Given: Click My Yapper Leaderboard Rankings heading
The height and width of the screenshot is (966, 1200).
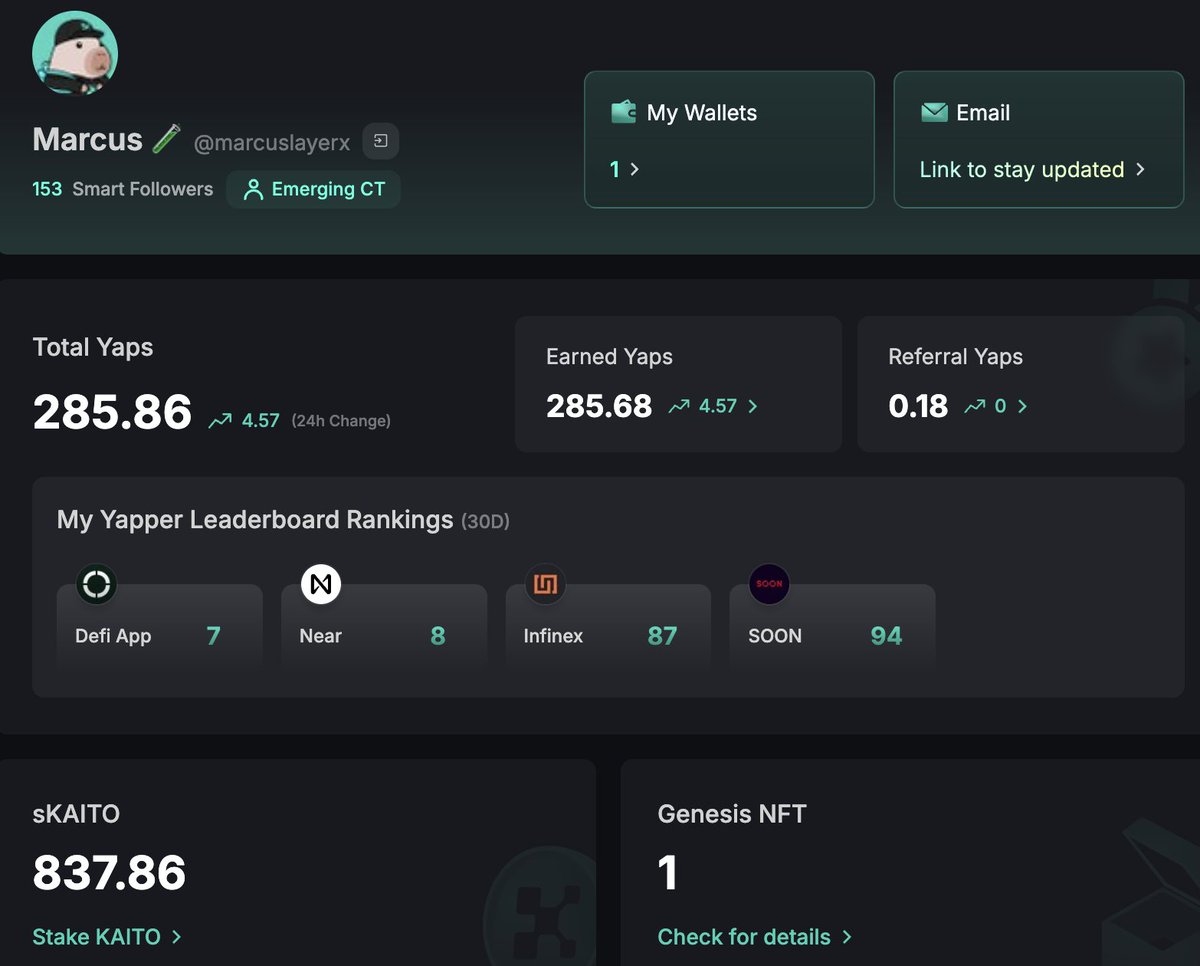Looking at the screenshot, I should [255, 520].
